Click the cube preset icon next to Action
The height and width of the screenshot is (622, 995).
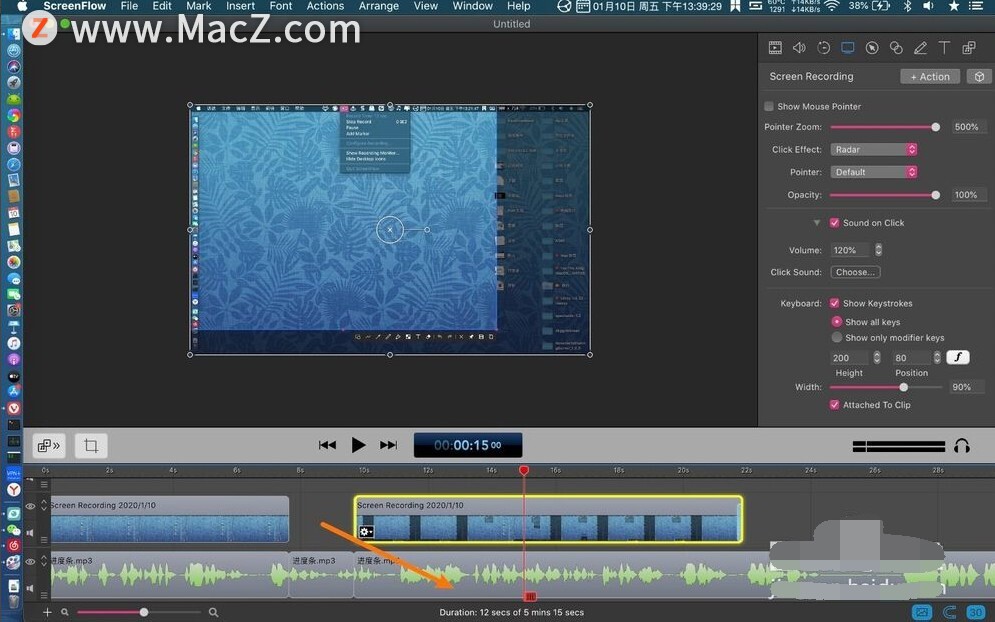(x=979, y=77)
